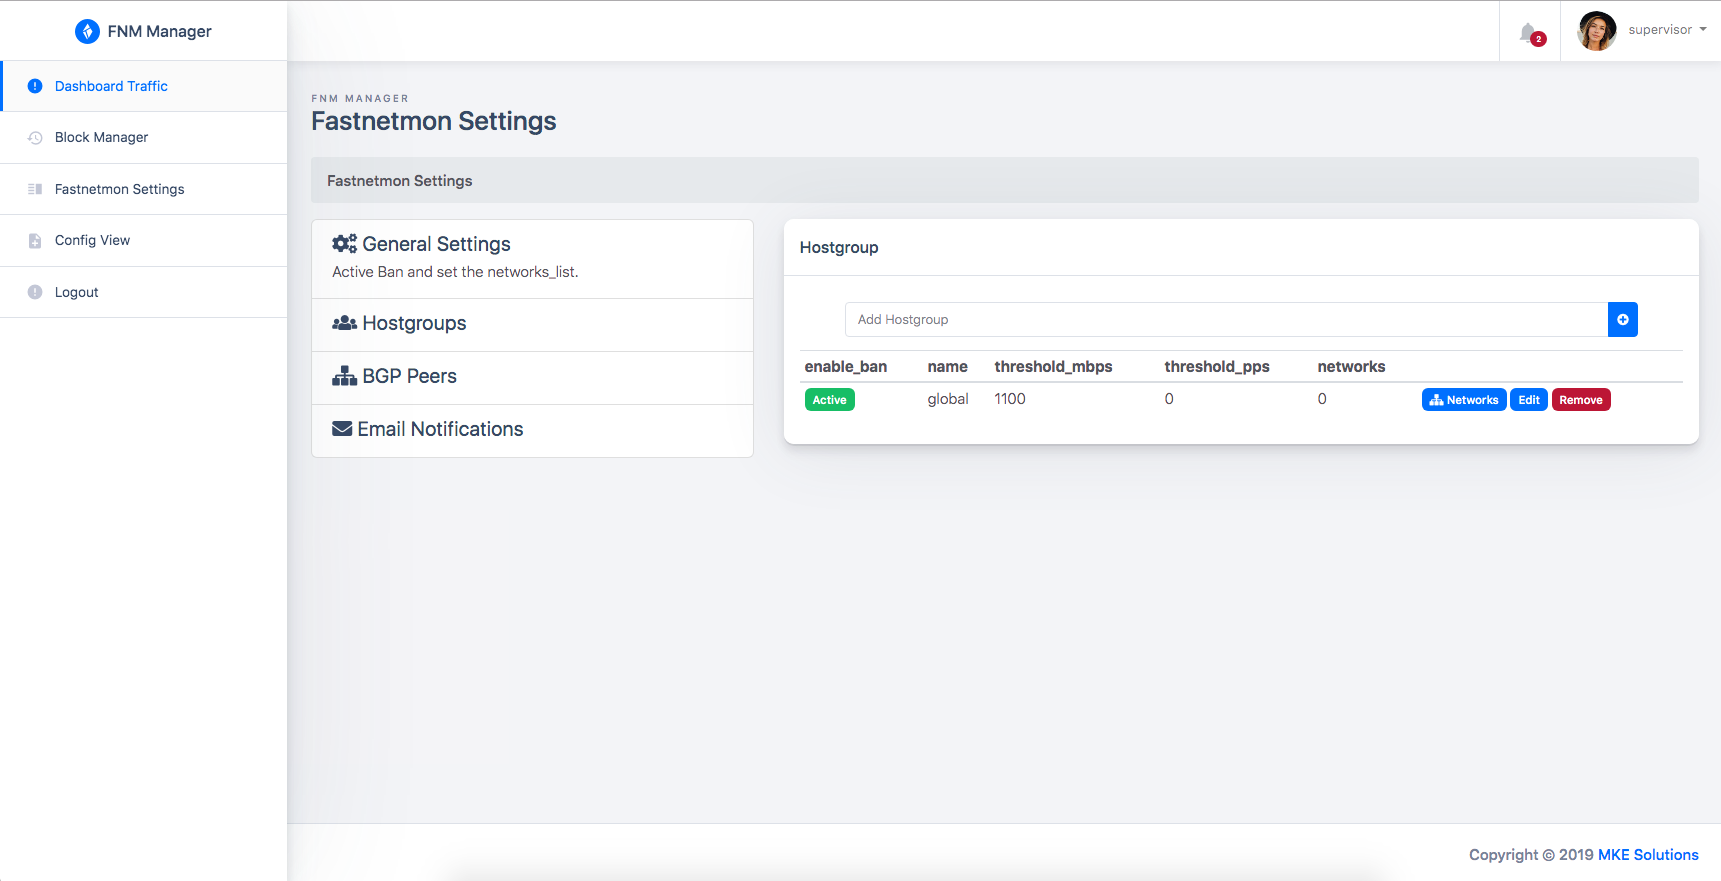
Task: Click the General Settings gears icon
Action: tap(344, 244)
